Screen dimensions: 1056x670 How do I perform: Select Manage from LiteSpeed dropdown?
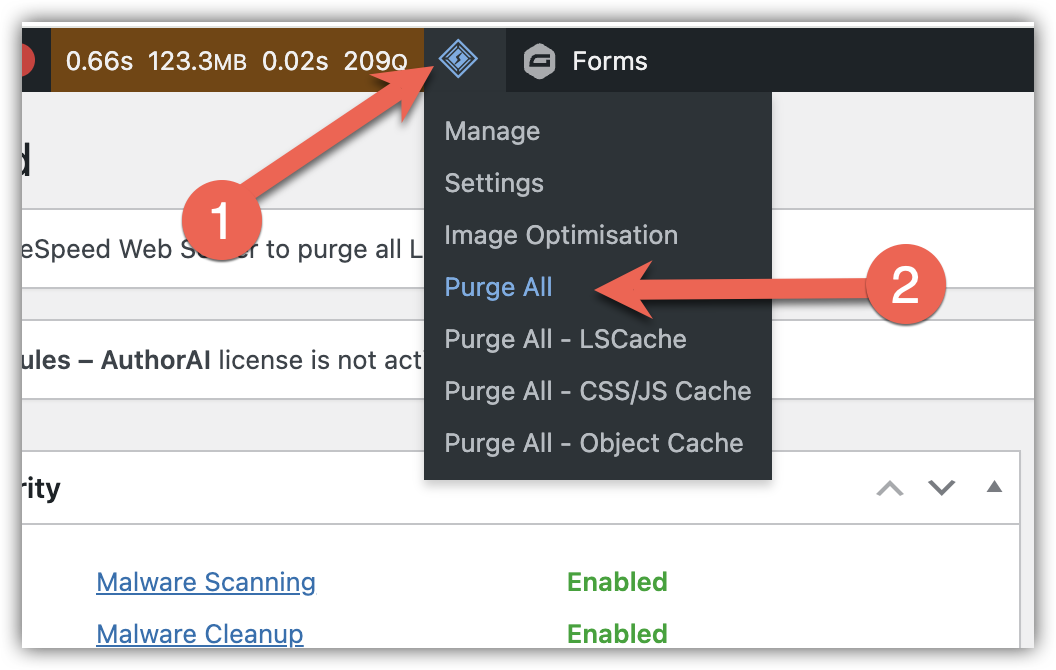[x=492, y=131]
